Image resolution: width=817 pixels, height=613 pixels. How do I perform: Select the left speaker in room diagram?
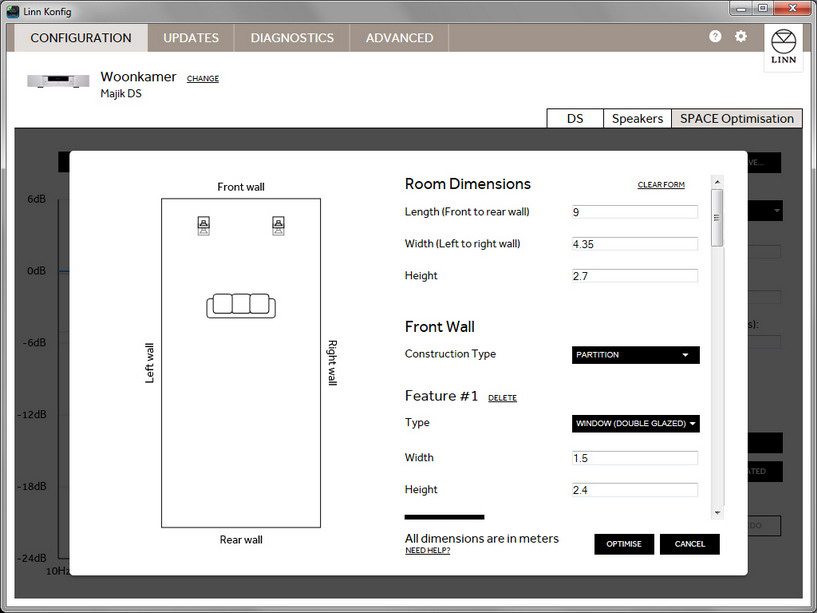point(203,226)
